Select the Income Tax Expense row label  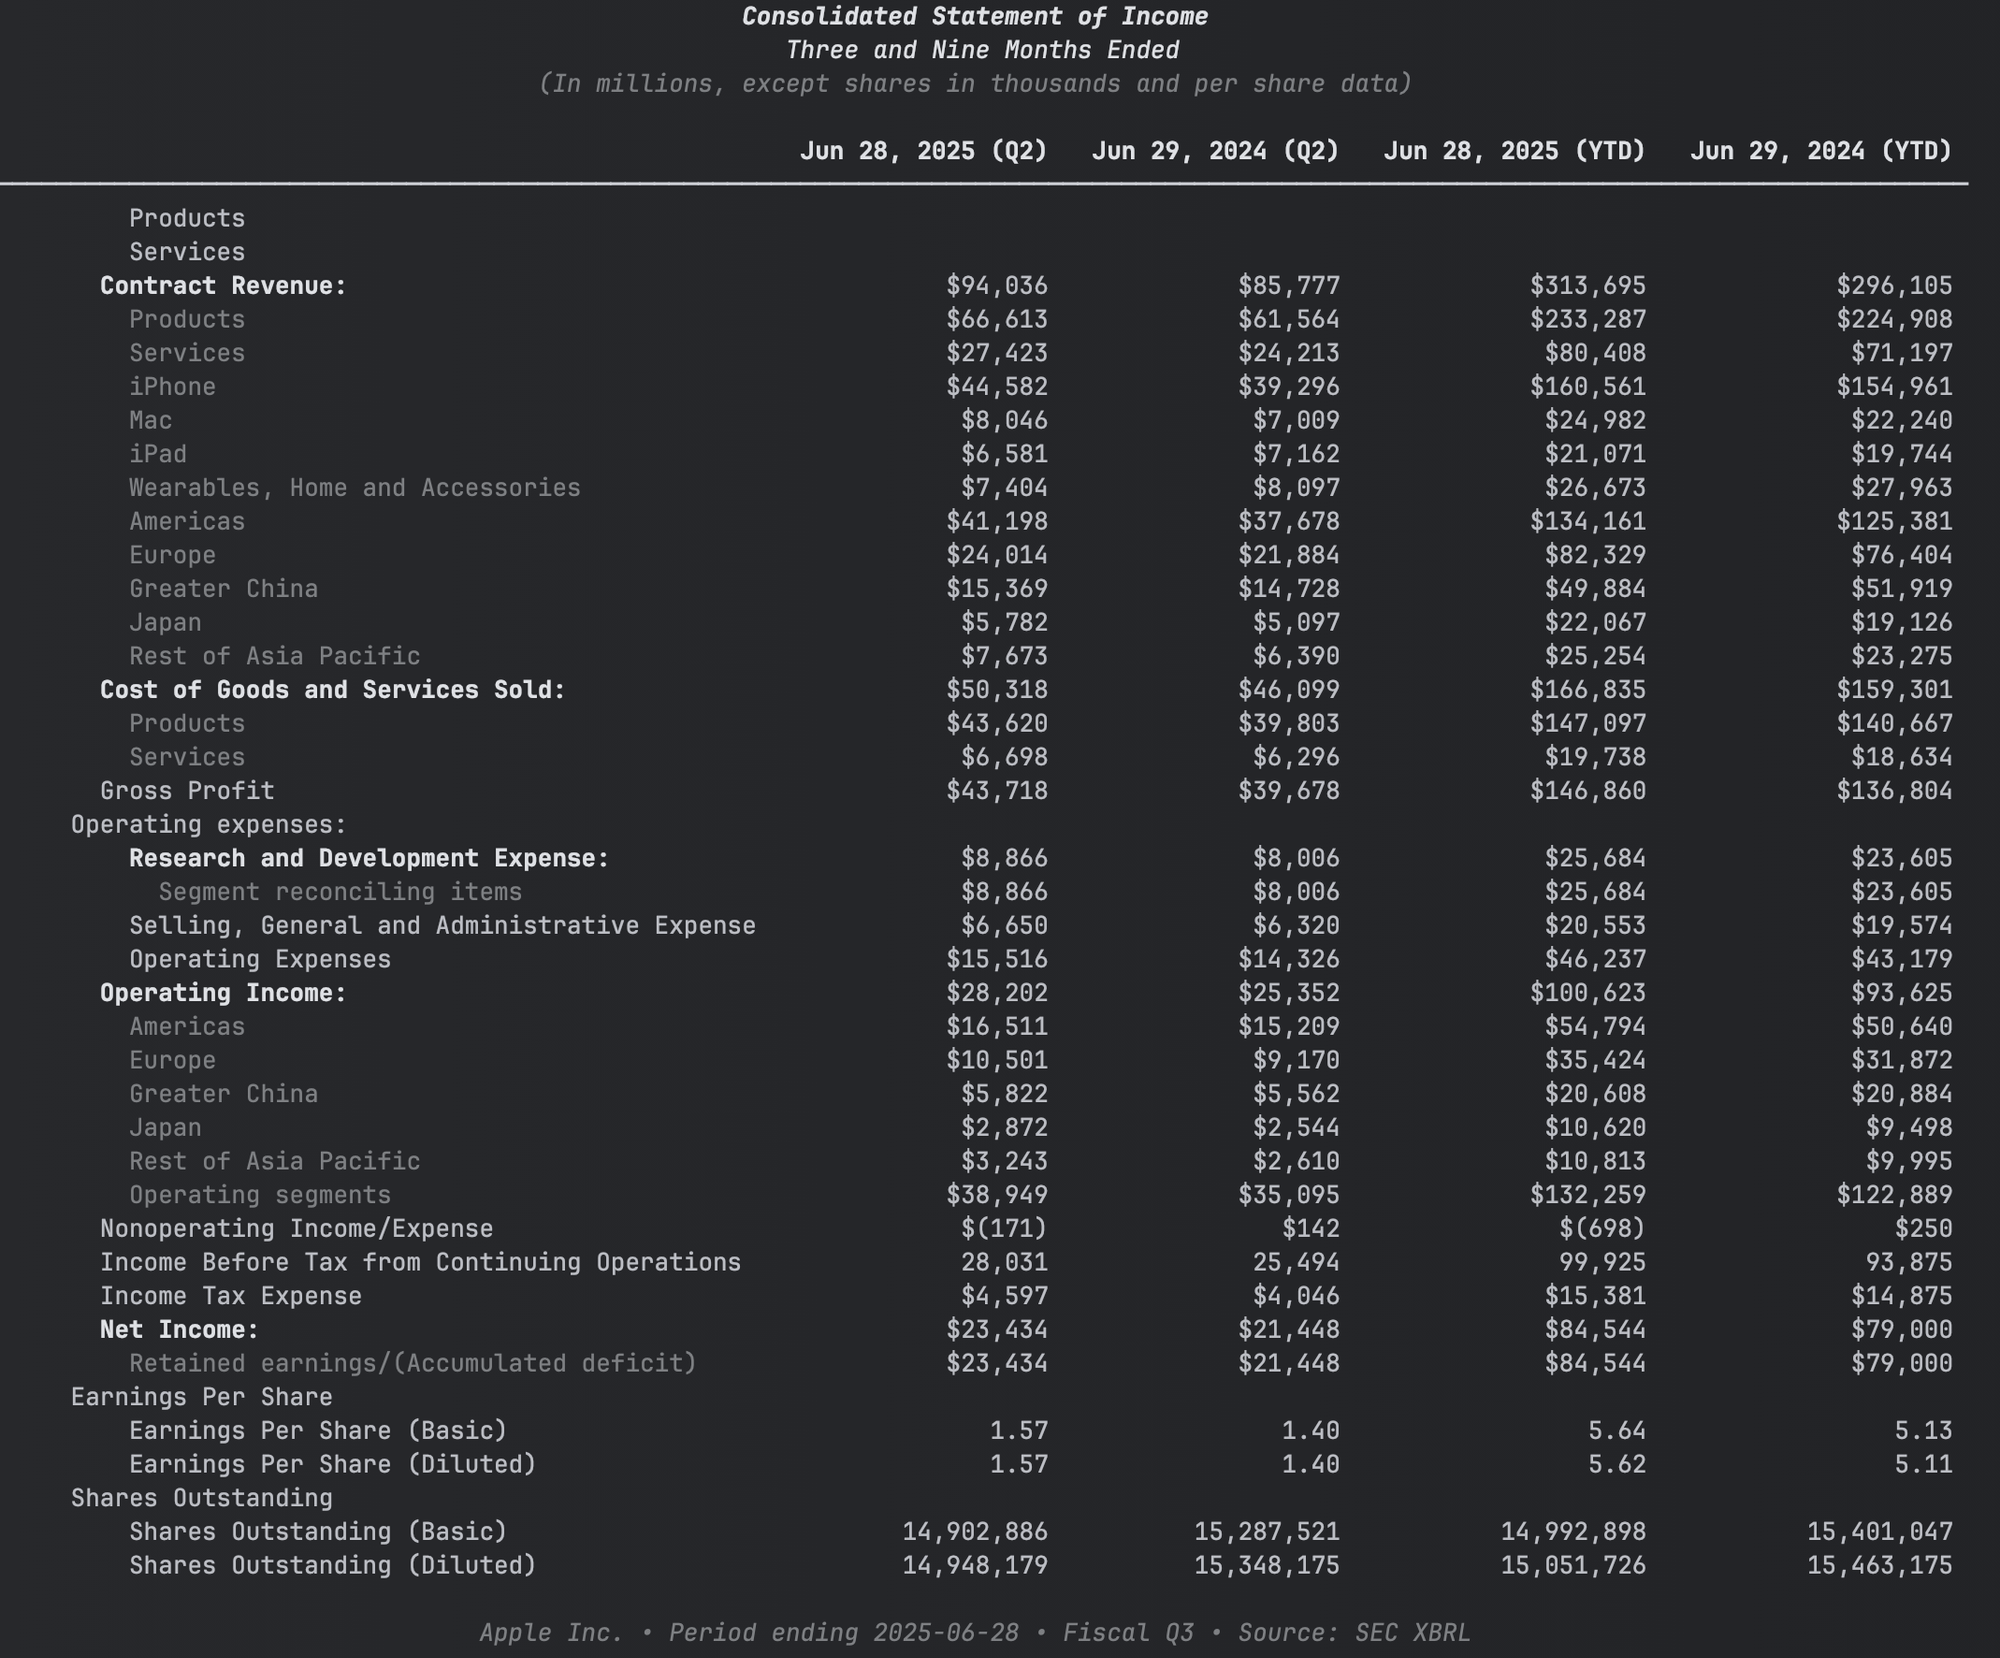(230, 1296)
